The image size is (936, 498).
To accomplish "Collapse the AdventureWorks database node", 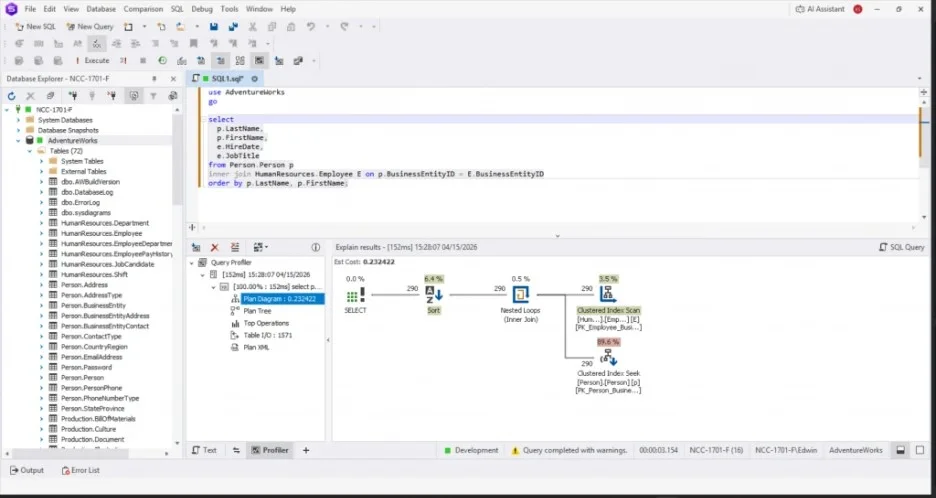I will coord(18,140).
